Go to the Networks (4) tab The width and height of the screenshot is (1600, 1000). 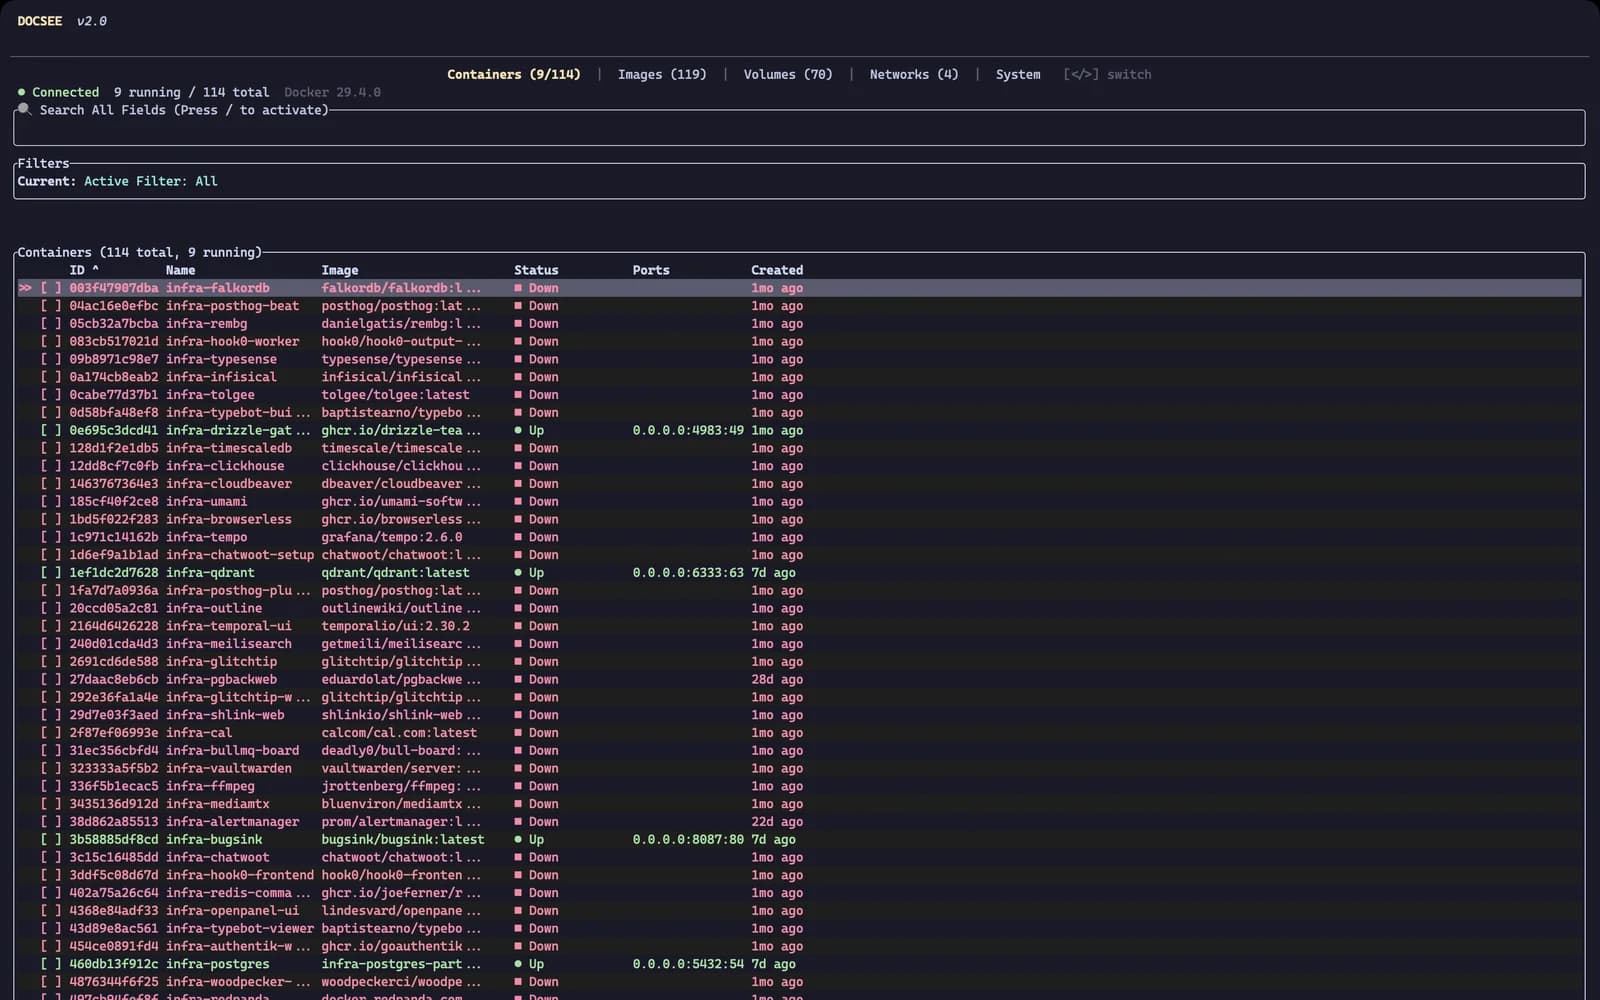[x=914, y=74]
